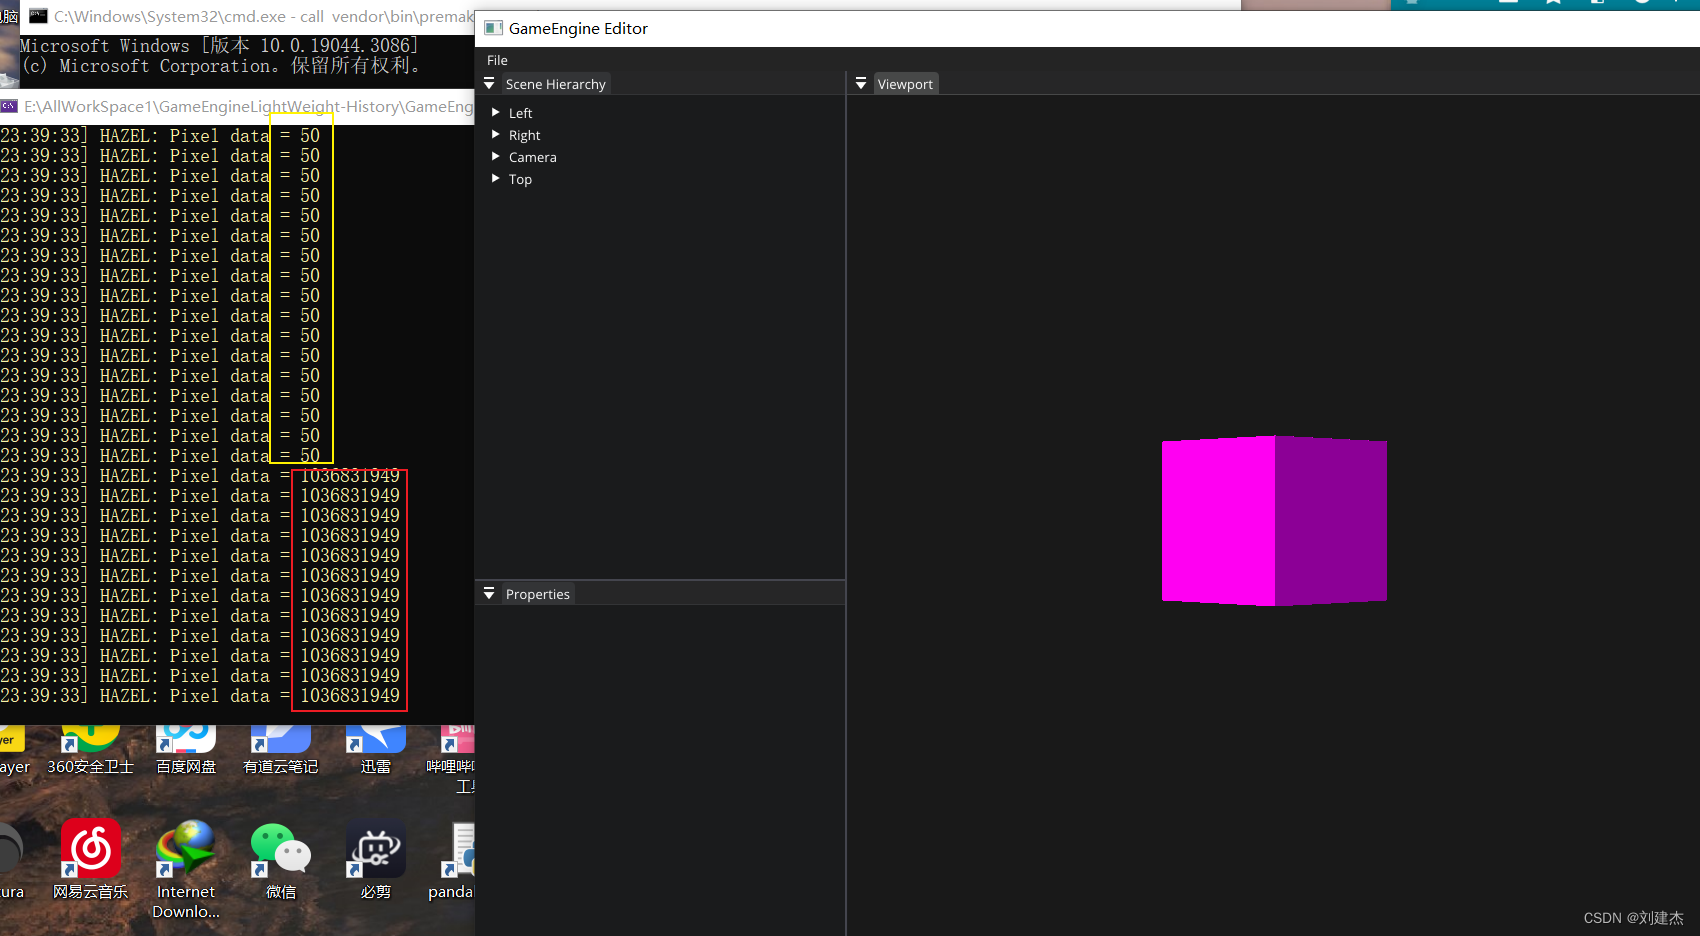The height and width of the screenshot is (936, 1700).
Task: Collapse the Properties panel arrow
Action: coord(489,594)
